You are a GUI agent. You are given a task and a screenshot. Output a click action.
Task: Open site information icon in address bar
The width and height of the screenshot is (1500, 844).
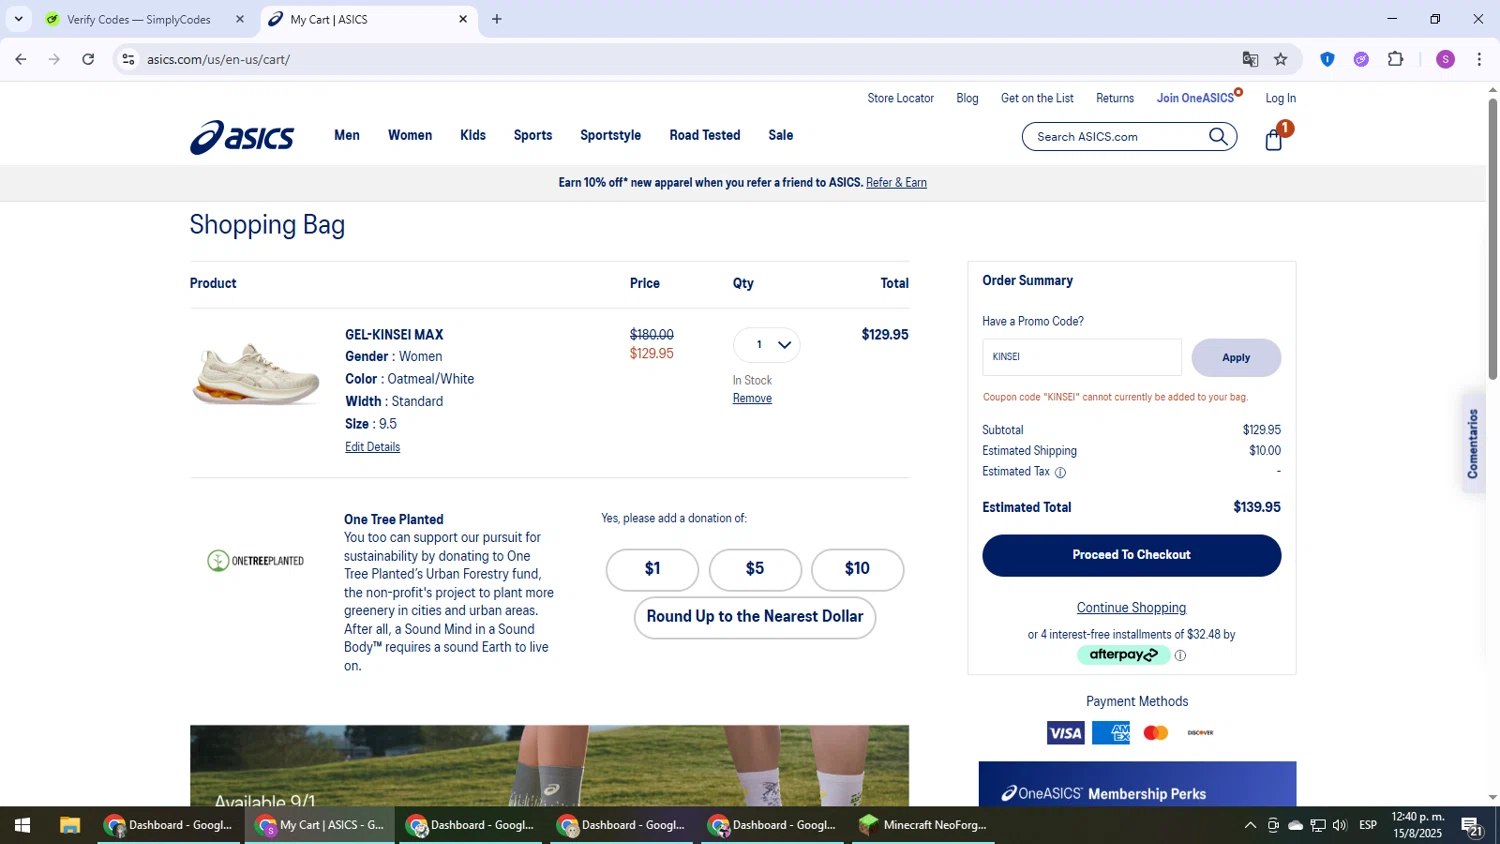coord(128,59)
